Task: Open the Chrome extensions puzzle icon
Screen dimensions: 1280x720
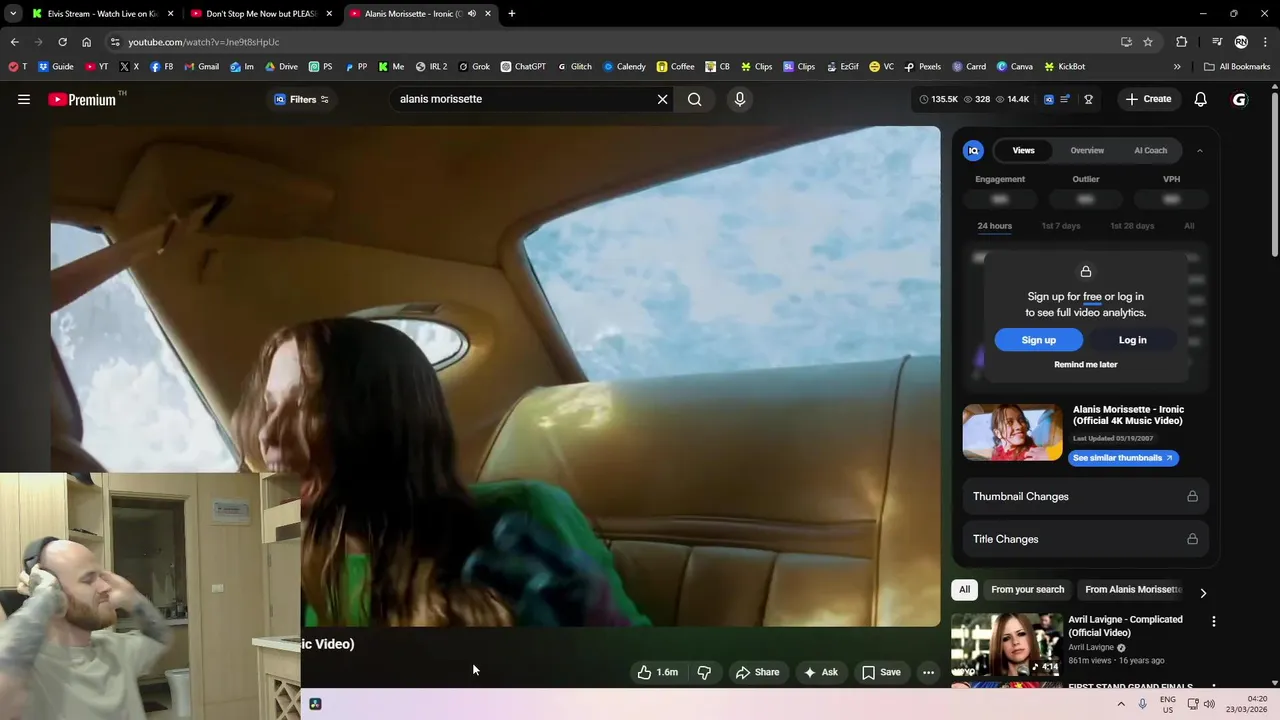Action: (x=1182, y=42)
